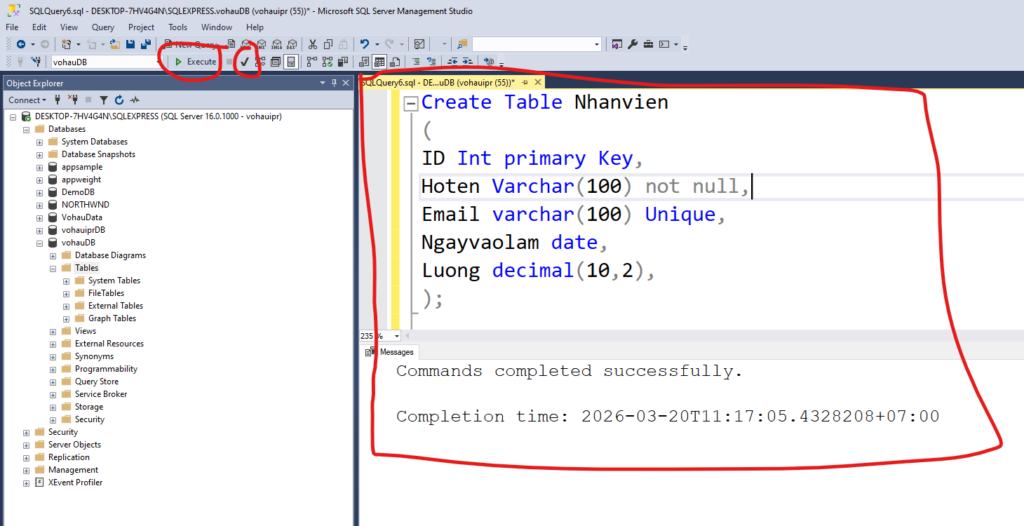Click the New Query button

coord(194,44)
